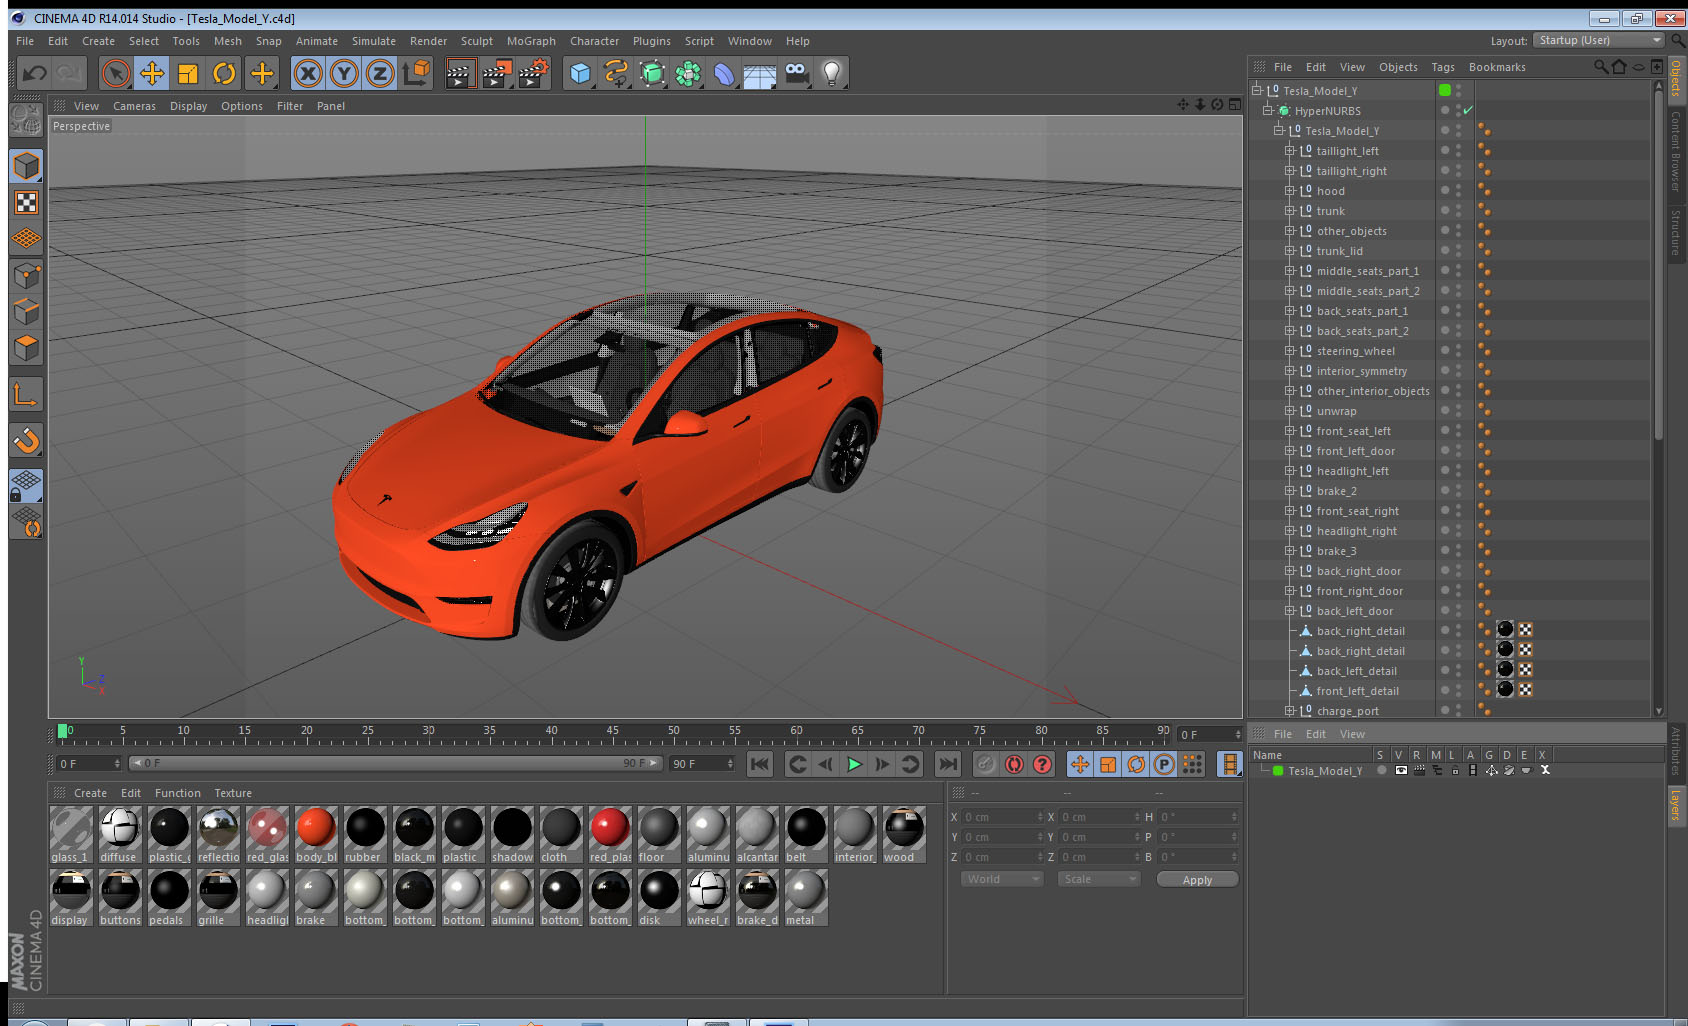Select the glass_1 material swatch
Image resolution: width=1688 pixels, height=1026 pixels.
coord(71,834)
